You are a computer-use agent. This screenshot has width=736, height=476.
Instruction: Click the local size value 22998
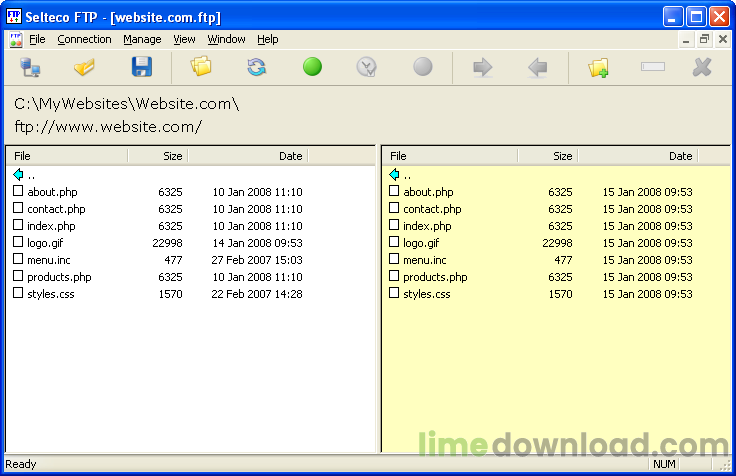coord(168,243)
